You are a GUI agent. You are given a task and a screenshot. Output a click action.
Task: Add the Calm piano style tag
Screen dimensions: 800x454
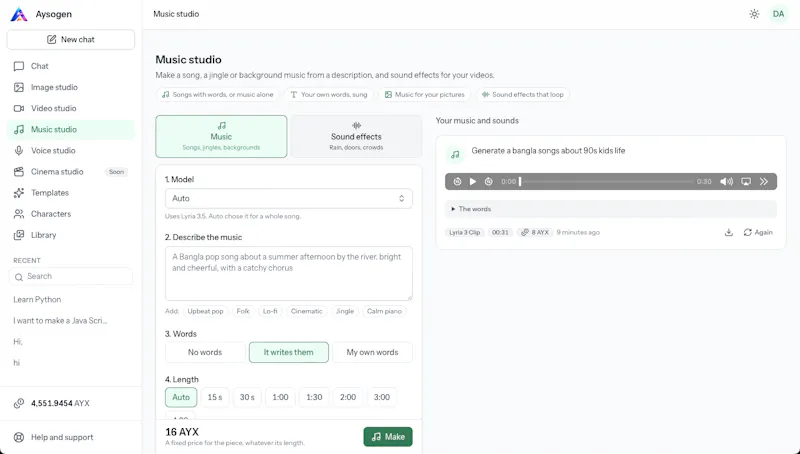tap(384, 311)
